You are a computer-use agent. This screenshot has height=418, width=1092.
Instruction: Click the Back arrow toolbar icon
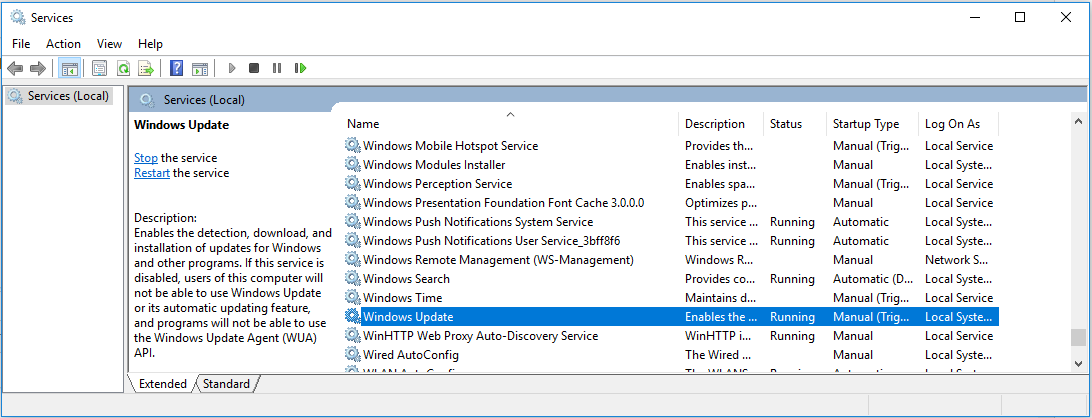pyautogui.click(x=15, y=68)
